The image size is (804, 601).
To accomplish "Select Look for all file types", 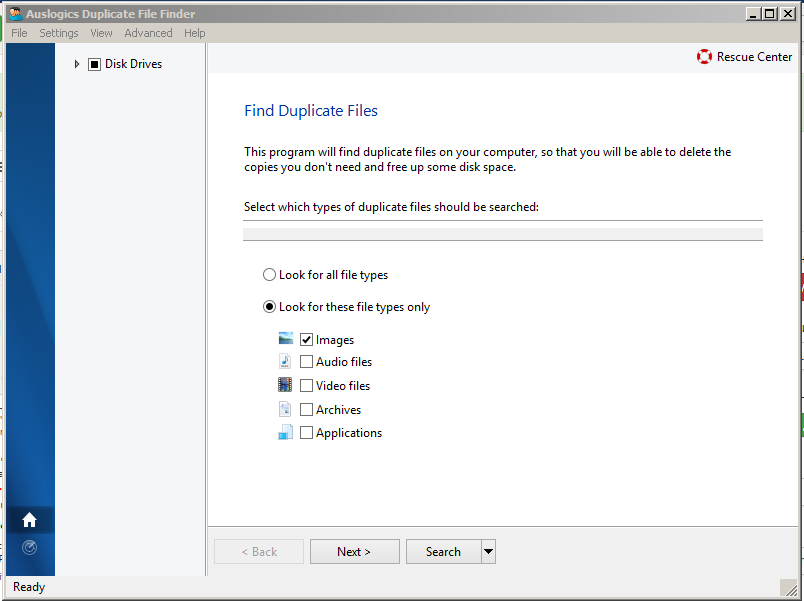I will point(269,275).
